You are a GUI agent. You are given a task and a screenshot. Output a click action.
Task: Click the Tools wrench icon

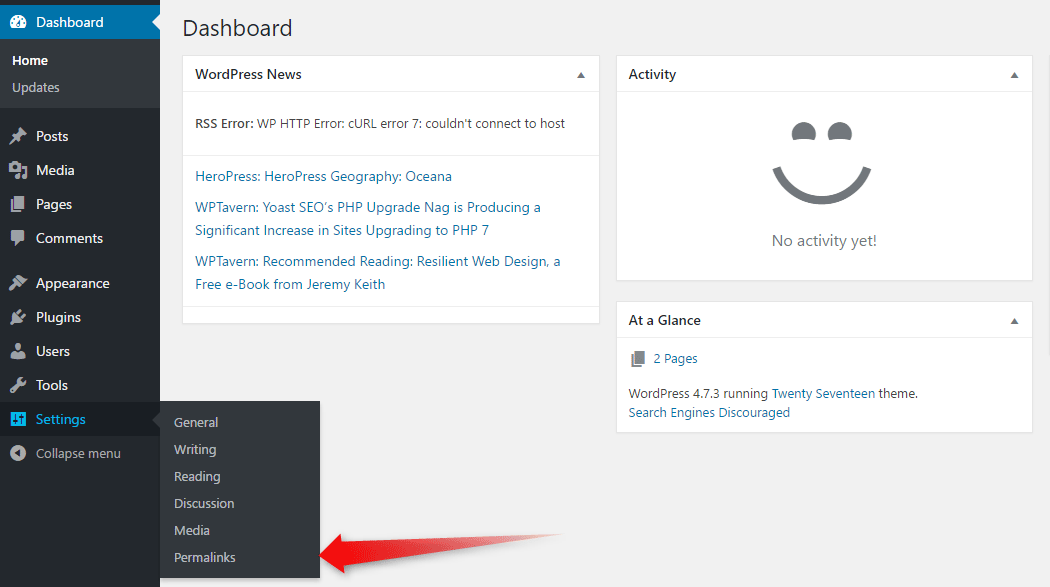tap(18, 385)
